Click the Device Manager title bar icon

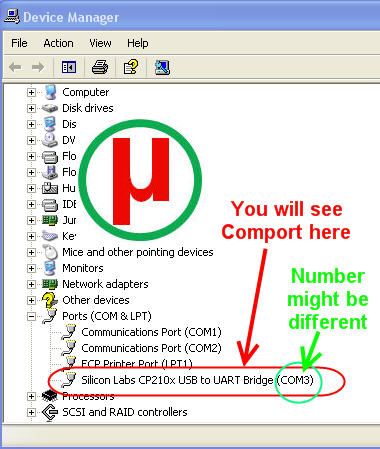[x=12, y=16]
